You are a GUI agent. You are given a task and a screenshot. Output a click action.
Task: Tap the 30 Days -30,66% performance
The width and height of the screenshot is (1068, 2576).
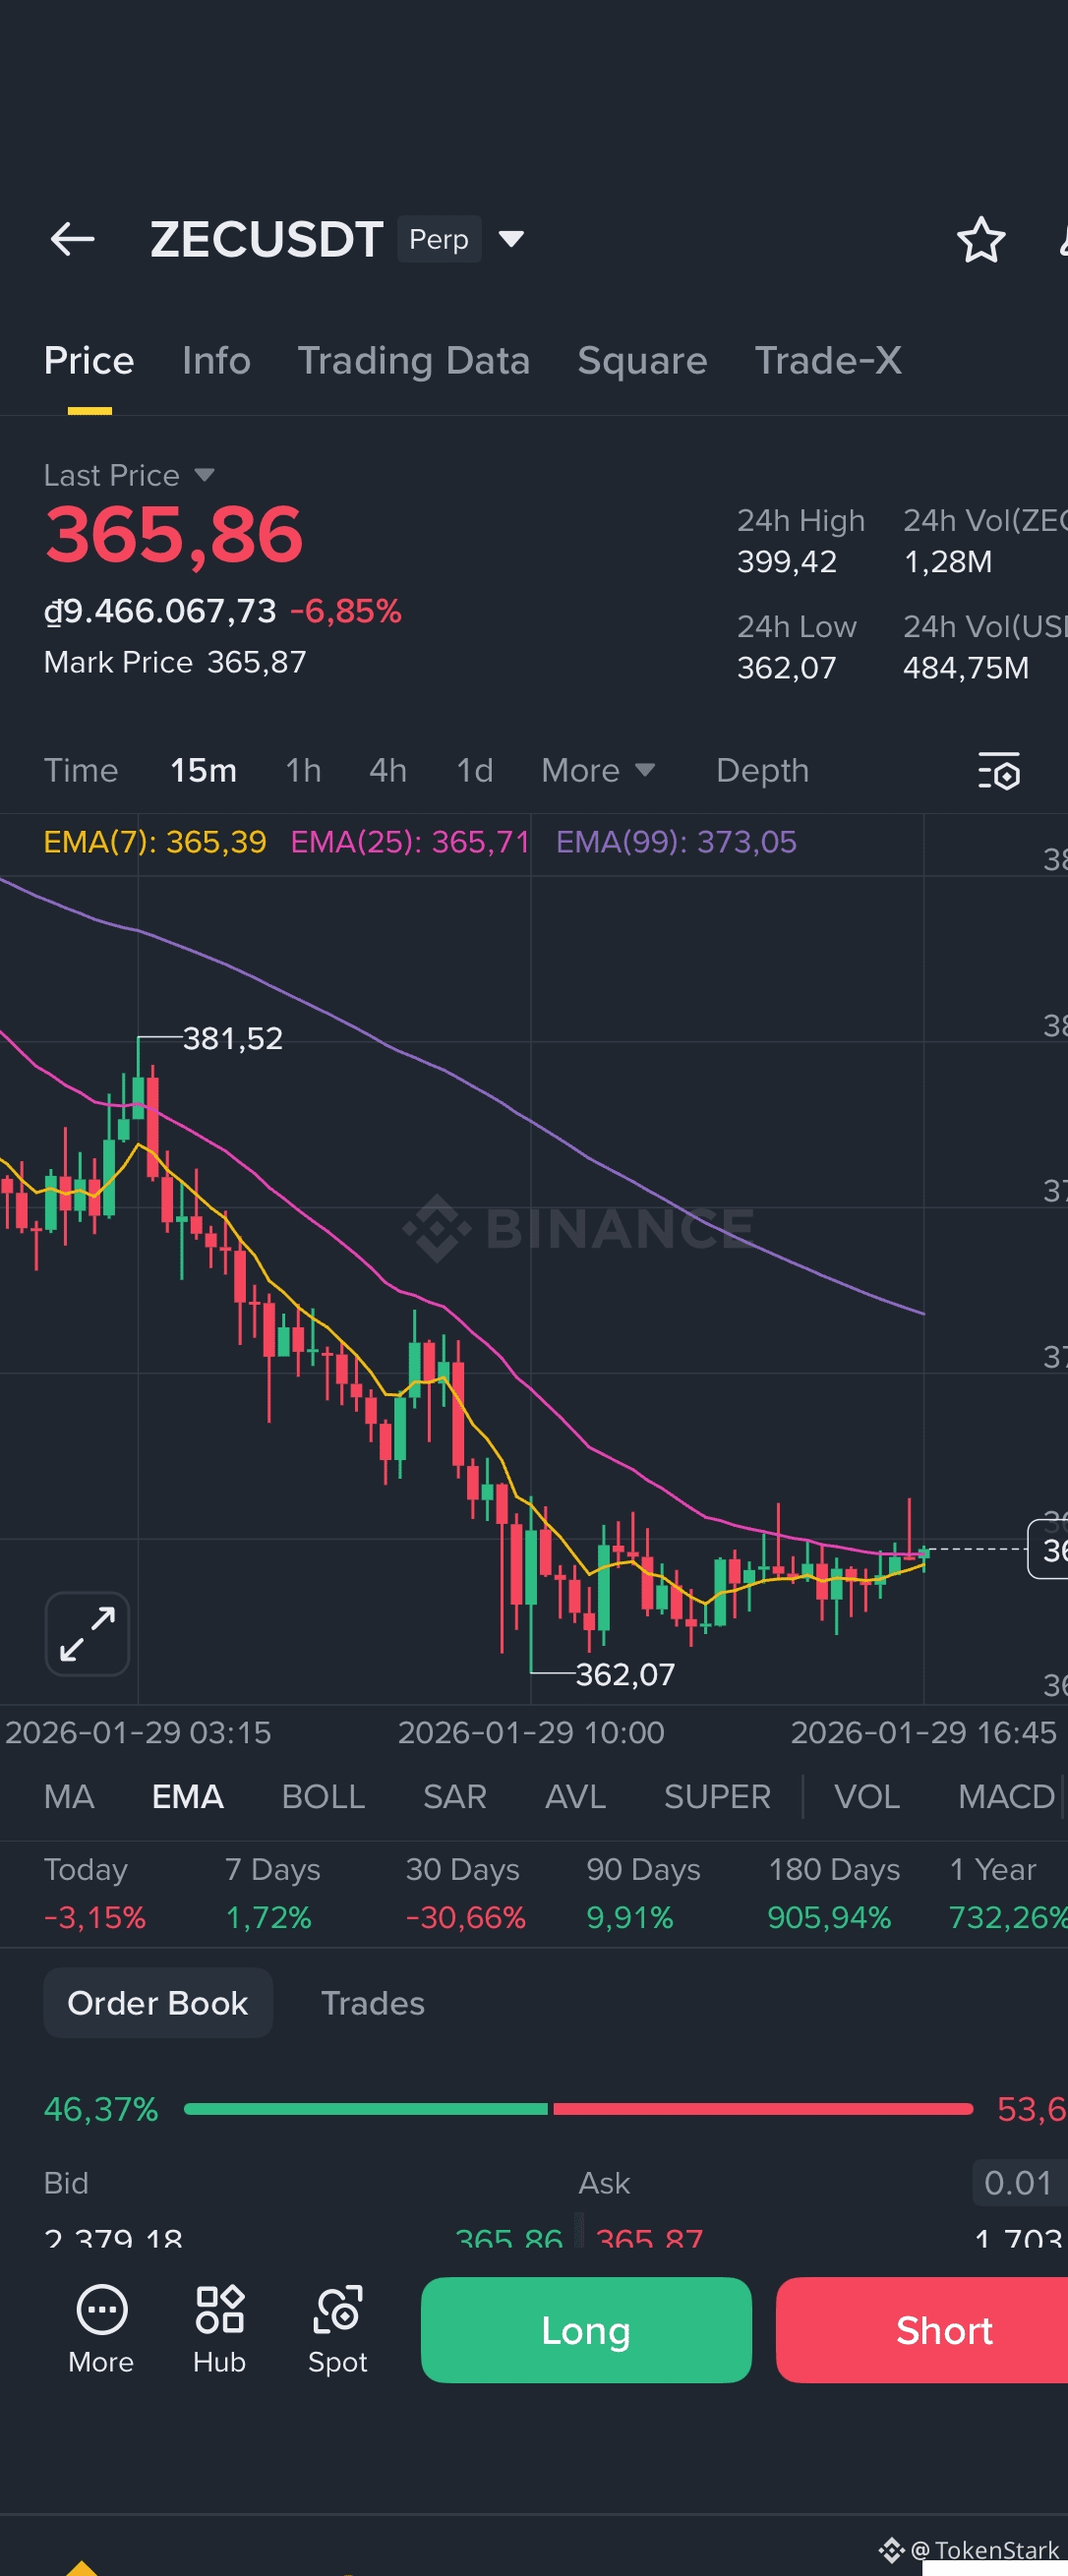point(465,1893)
